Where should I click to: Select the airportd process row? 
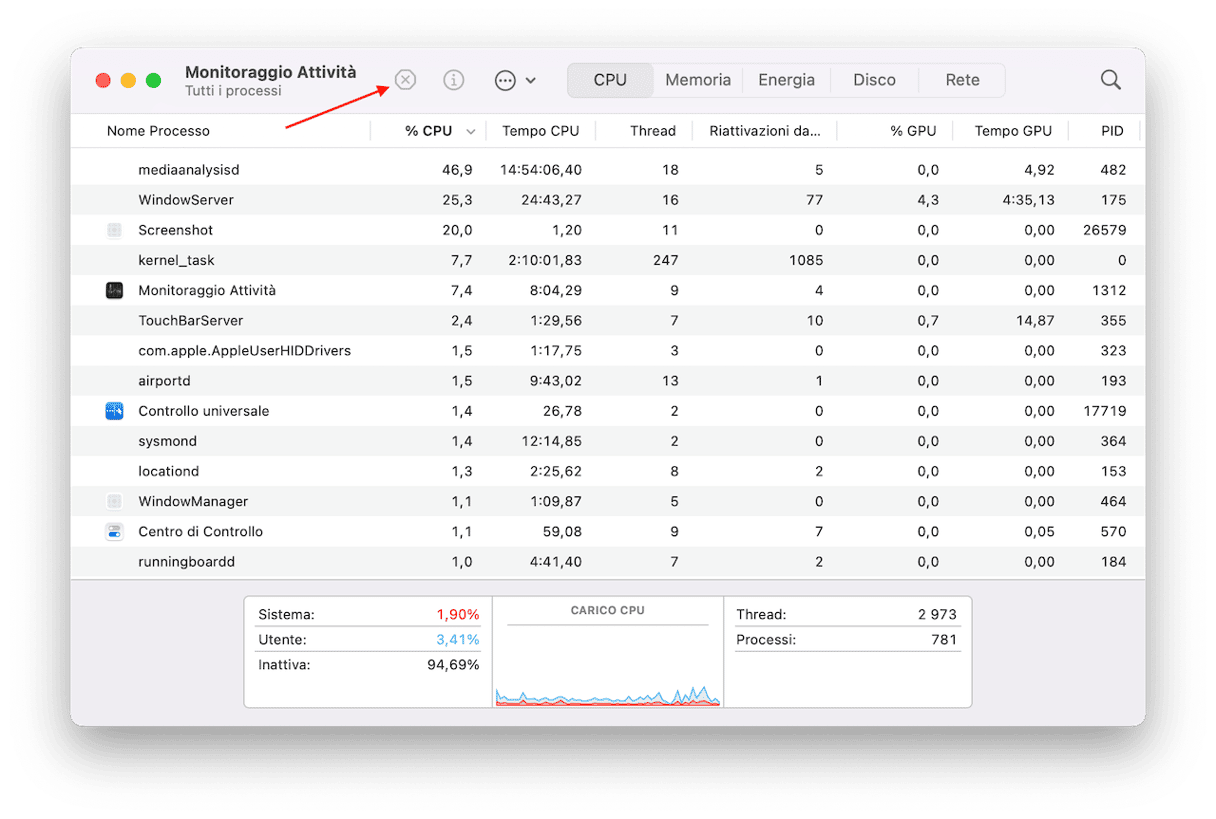(608, 381)
